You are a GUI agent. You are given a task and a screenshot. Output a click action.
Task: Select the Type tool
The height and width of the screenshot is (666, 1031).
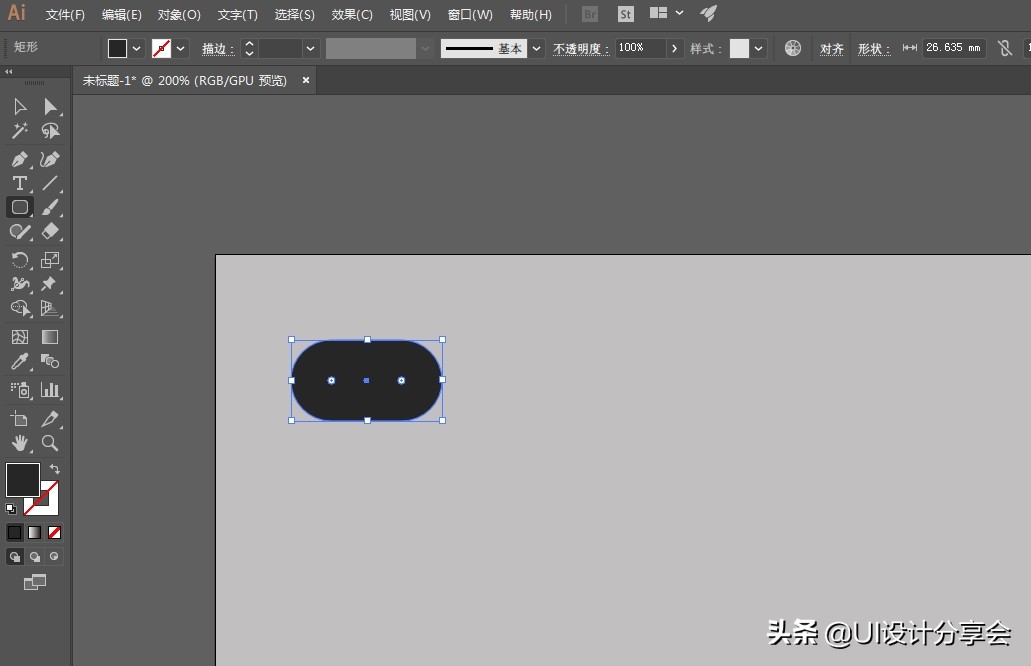[19, 183]
